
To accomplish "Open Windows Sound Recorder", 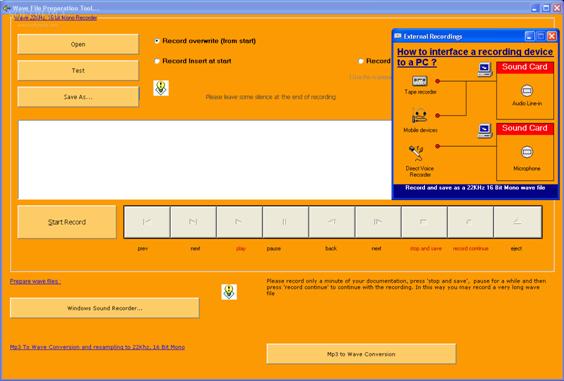I will tap(105, 308).
